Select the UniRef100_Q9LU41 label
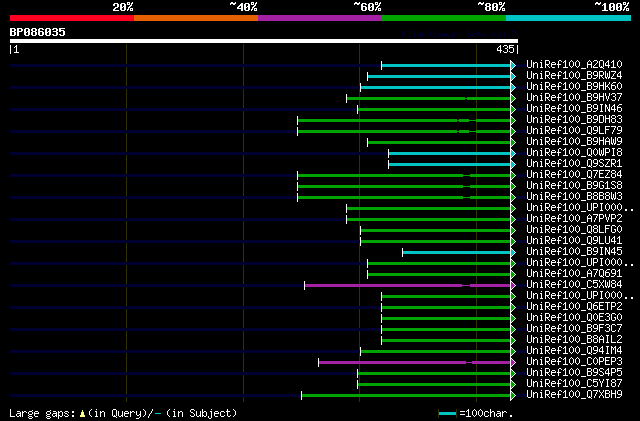The height and width of the screenshot is (421, 640). (x=574, y=241)
